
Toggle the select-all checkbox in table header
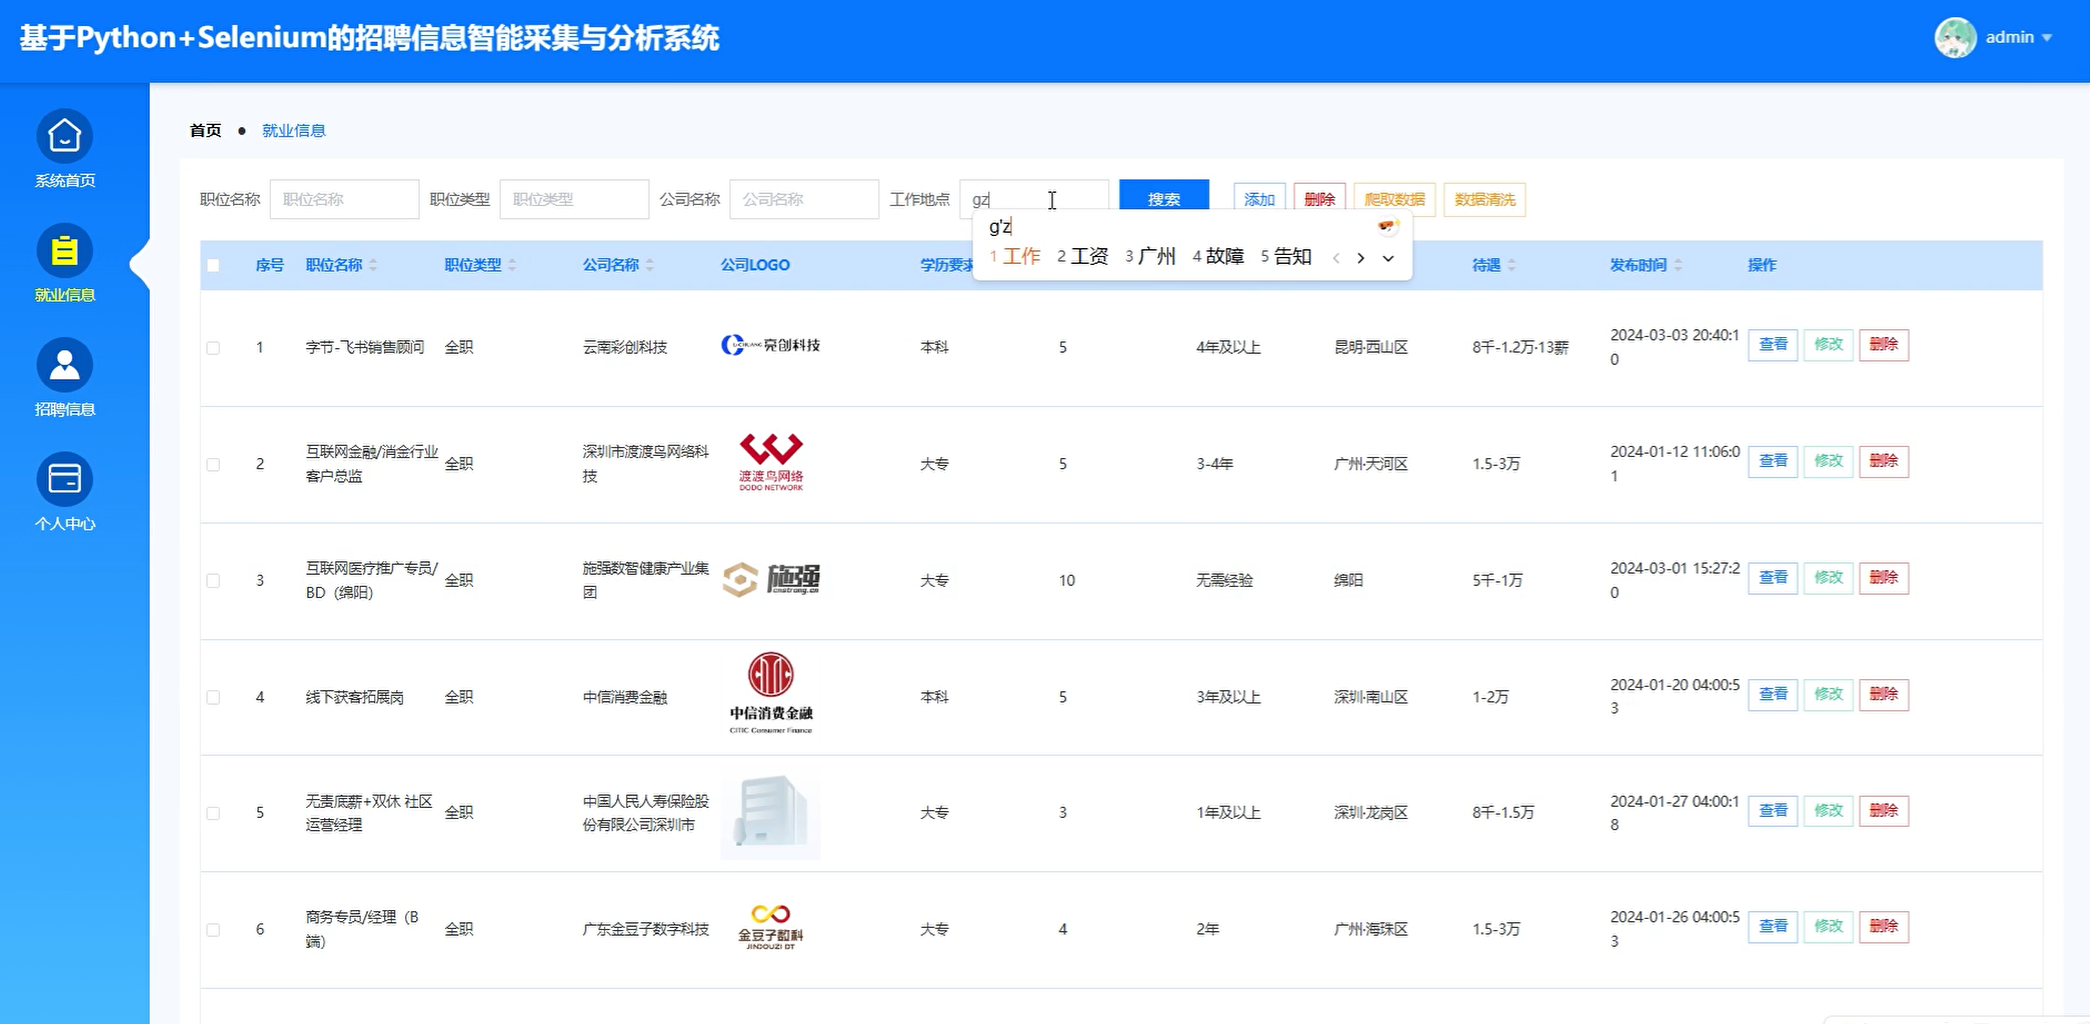click(x=213, y=264)
